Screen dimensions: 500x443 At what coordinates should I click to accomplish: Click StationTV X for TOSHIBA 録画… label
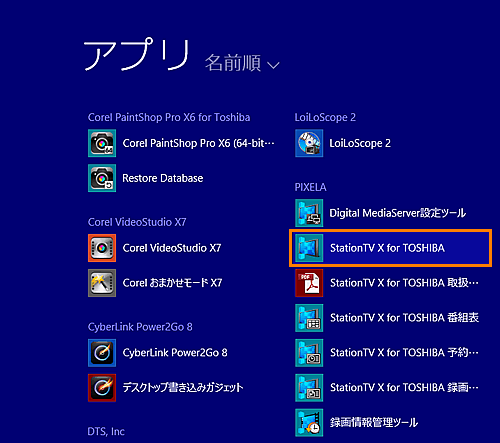[x=404, y=388]
